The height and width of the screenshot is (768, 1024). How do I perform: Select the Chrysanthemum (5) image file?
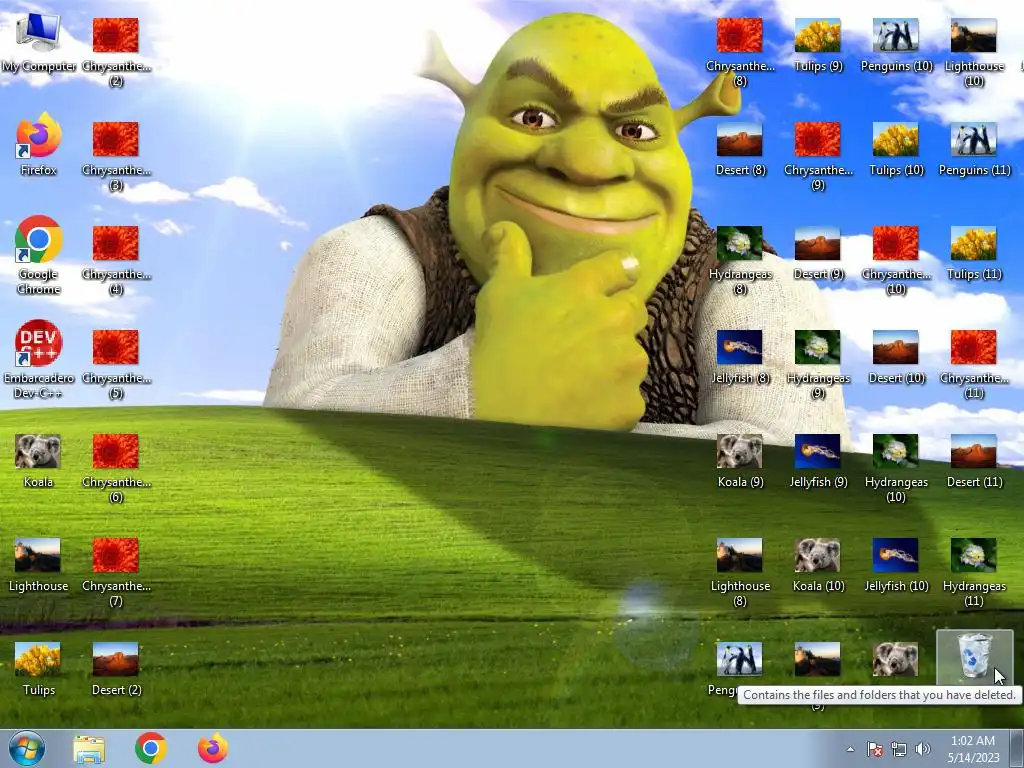point(116,364)
